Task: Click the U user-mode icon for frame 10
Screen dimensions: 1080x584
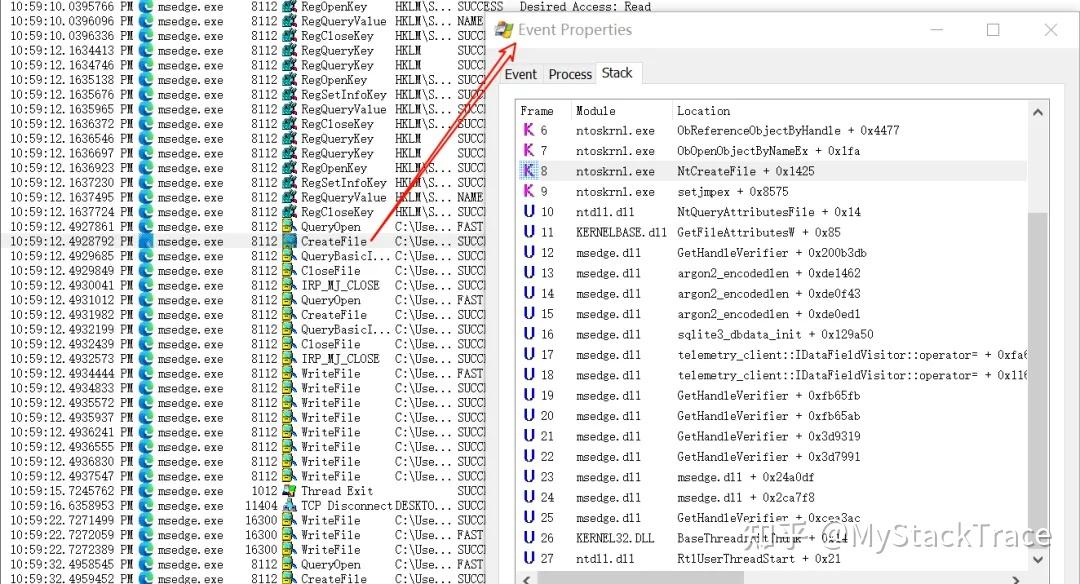Action: (x=529, y=211)
